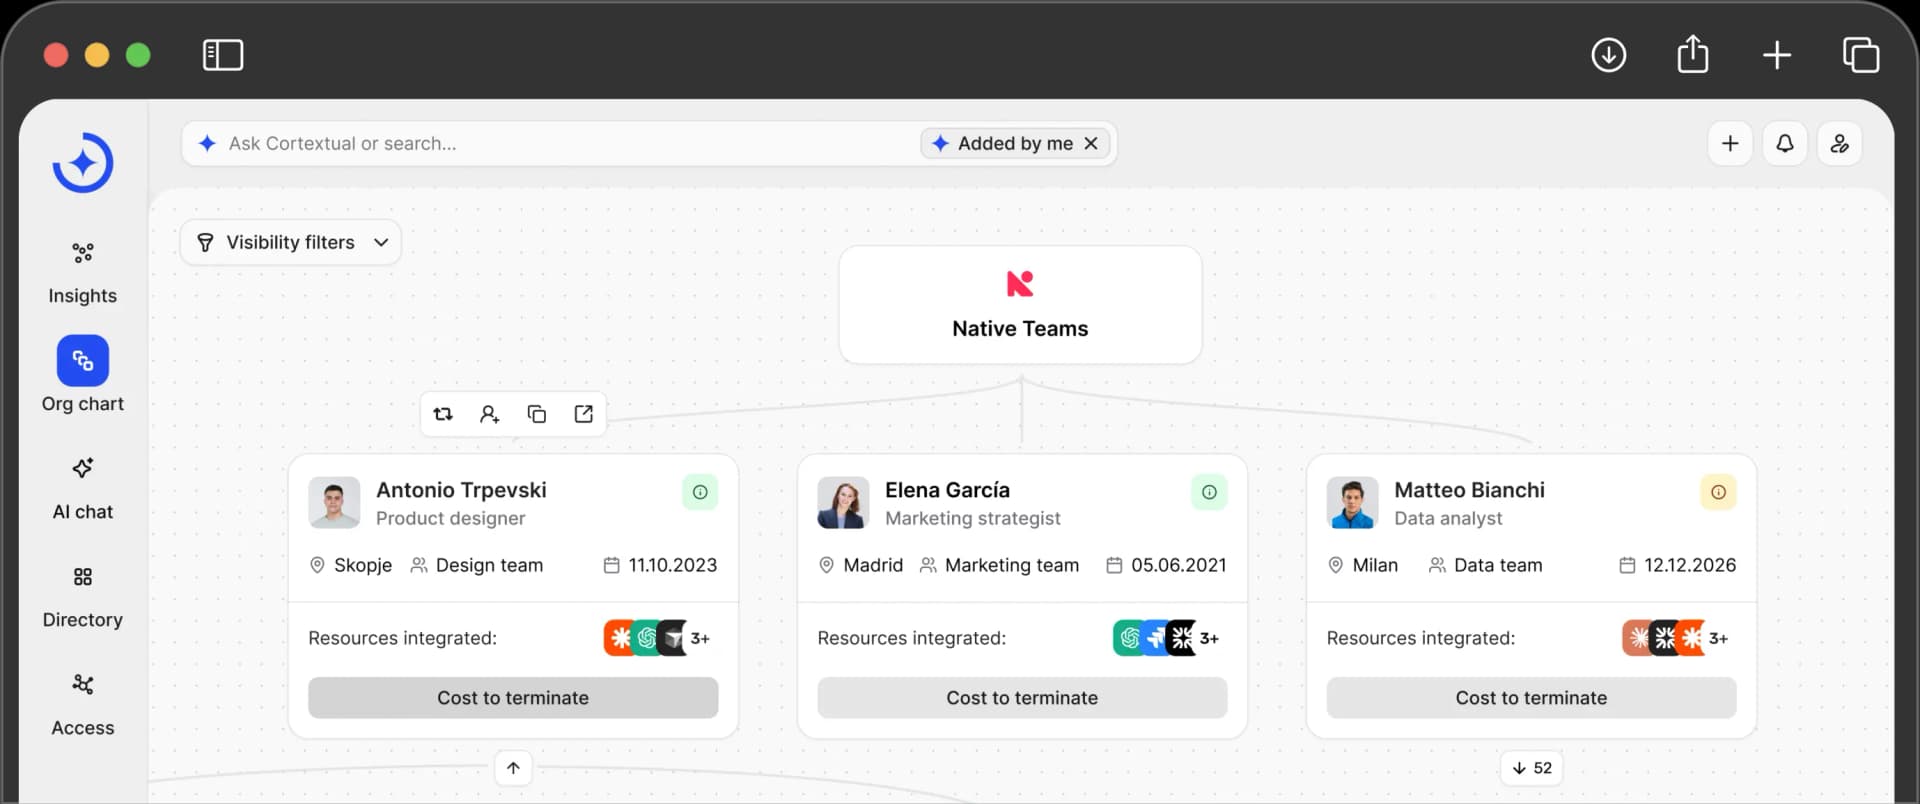The image size is (1920, 804).
Task: Click the browser share icon
Action: 1693,54
